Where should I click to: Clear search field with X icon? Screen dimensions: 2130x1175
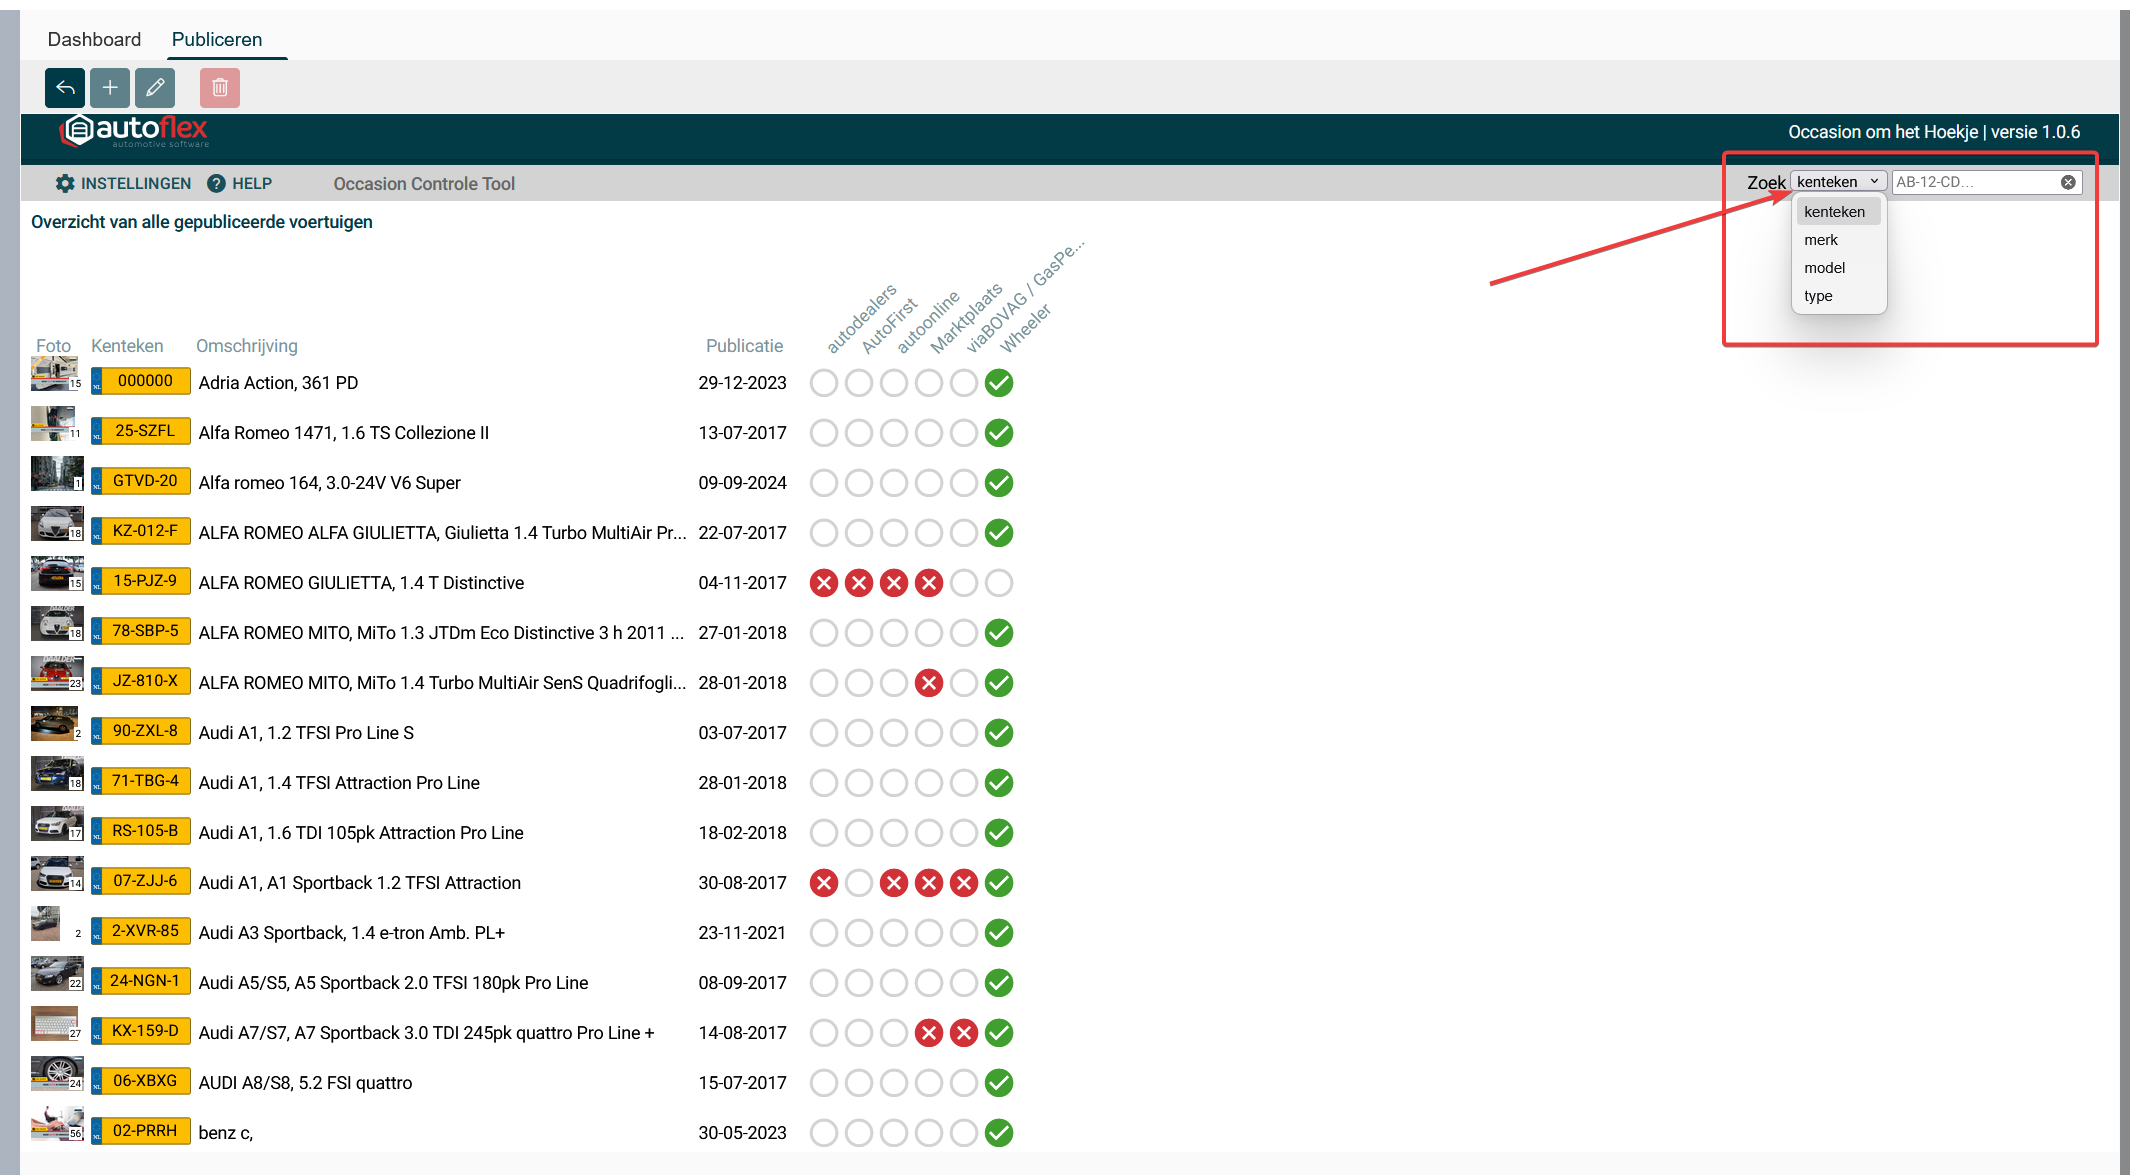[x=2068, y=182]
